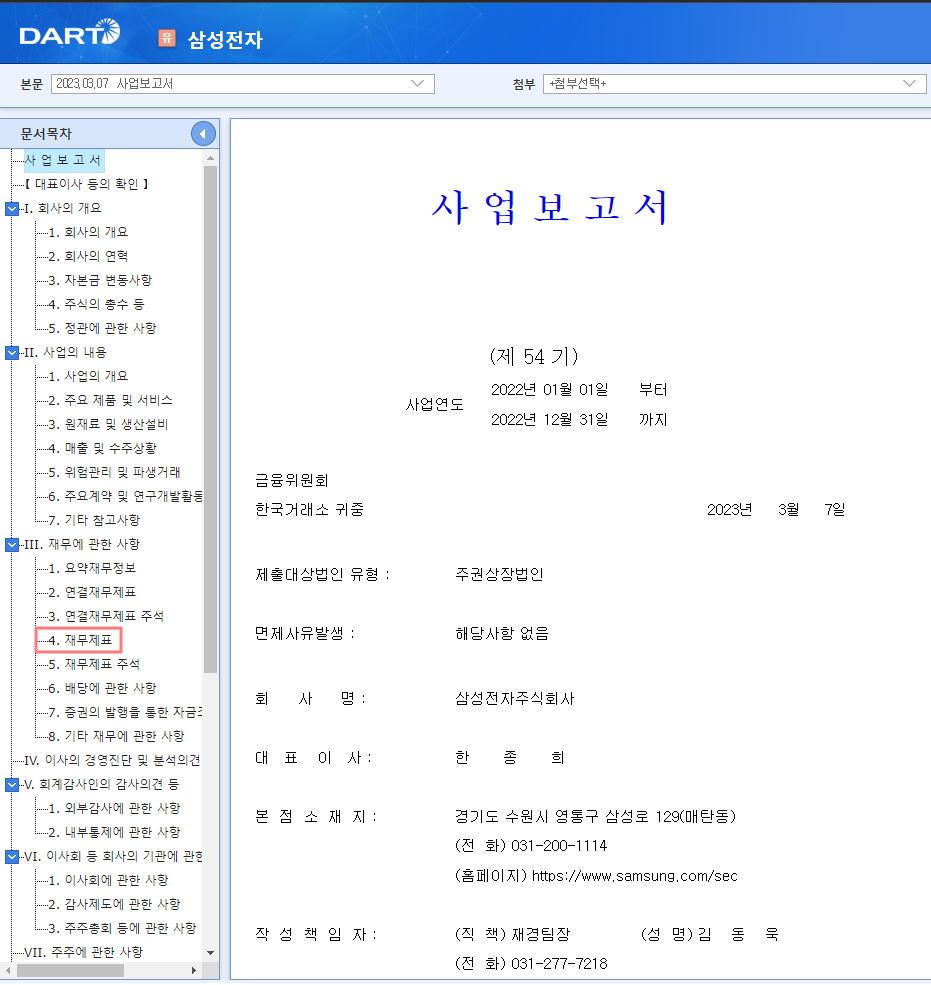931x985 pixels.
Task: Open VI. 이사회 등 회사의 기관 heading
Action: (113, 856)
